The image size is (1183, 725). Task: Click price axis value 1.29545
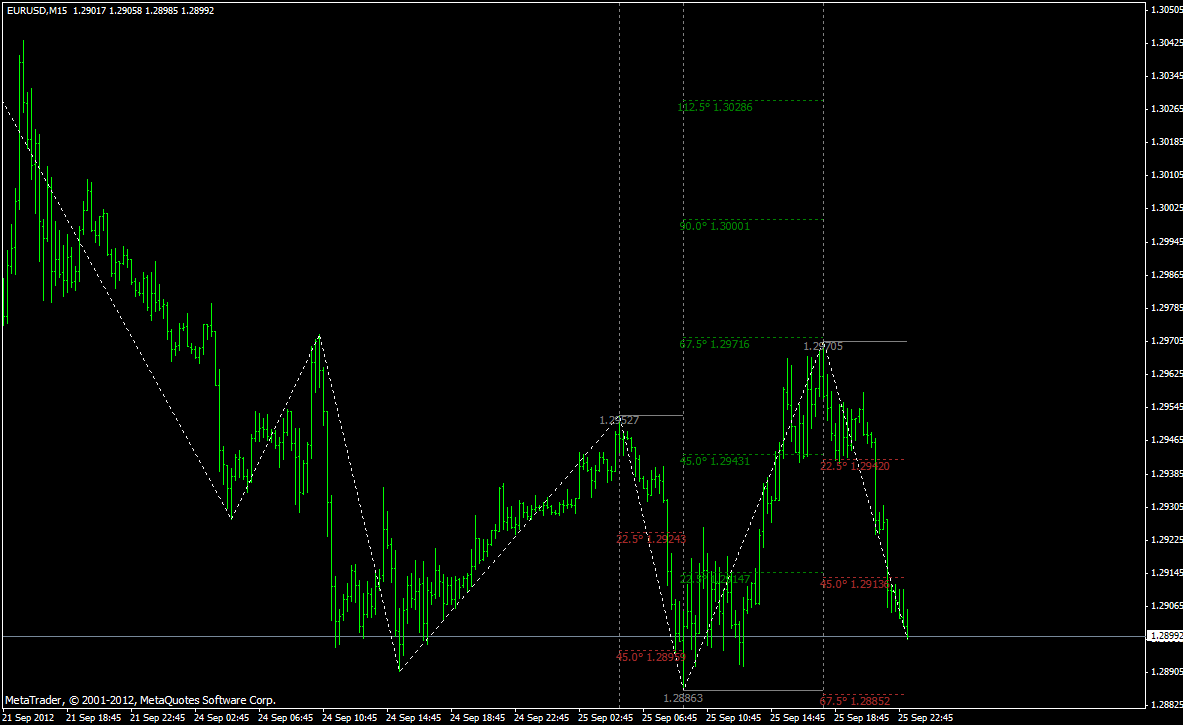pyautogui.click(x=1166, y=407)
